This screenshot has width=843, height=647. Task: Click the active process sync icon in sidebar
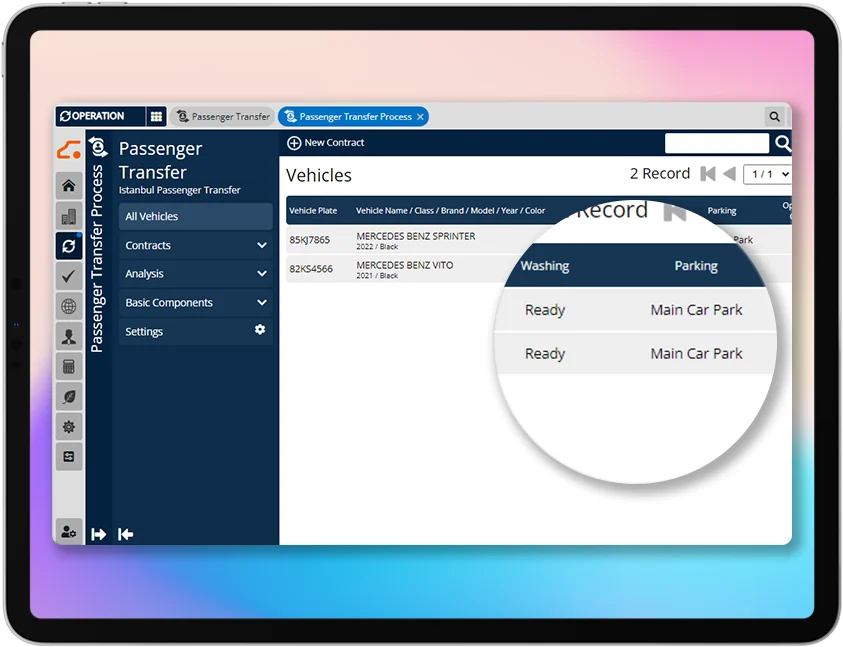pyautogui.click(x=68, y=247)
